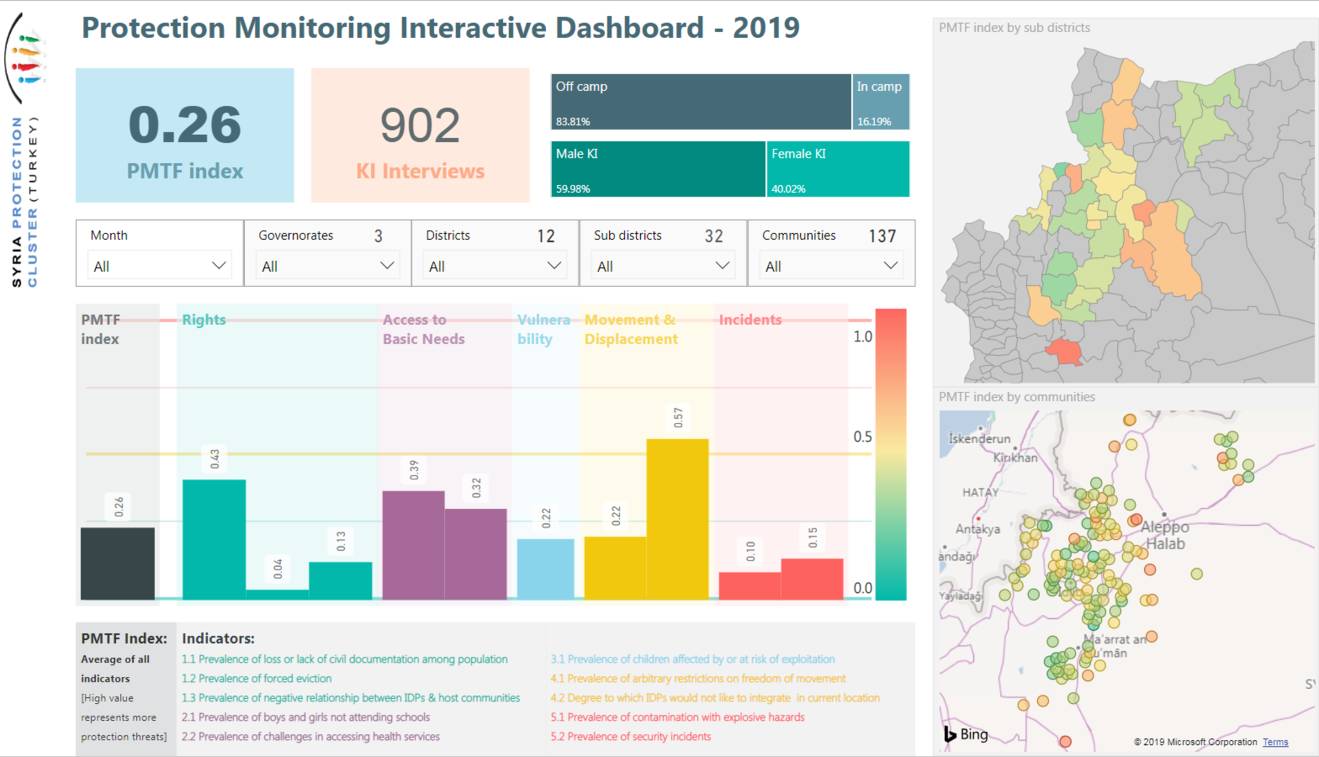Image resolution: width=1319 pixels, height=757 pixels.
Task: Expand the Sub districts filter dropdown
Action: click(663, 266)
